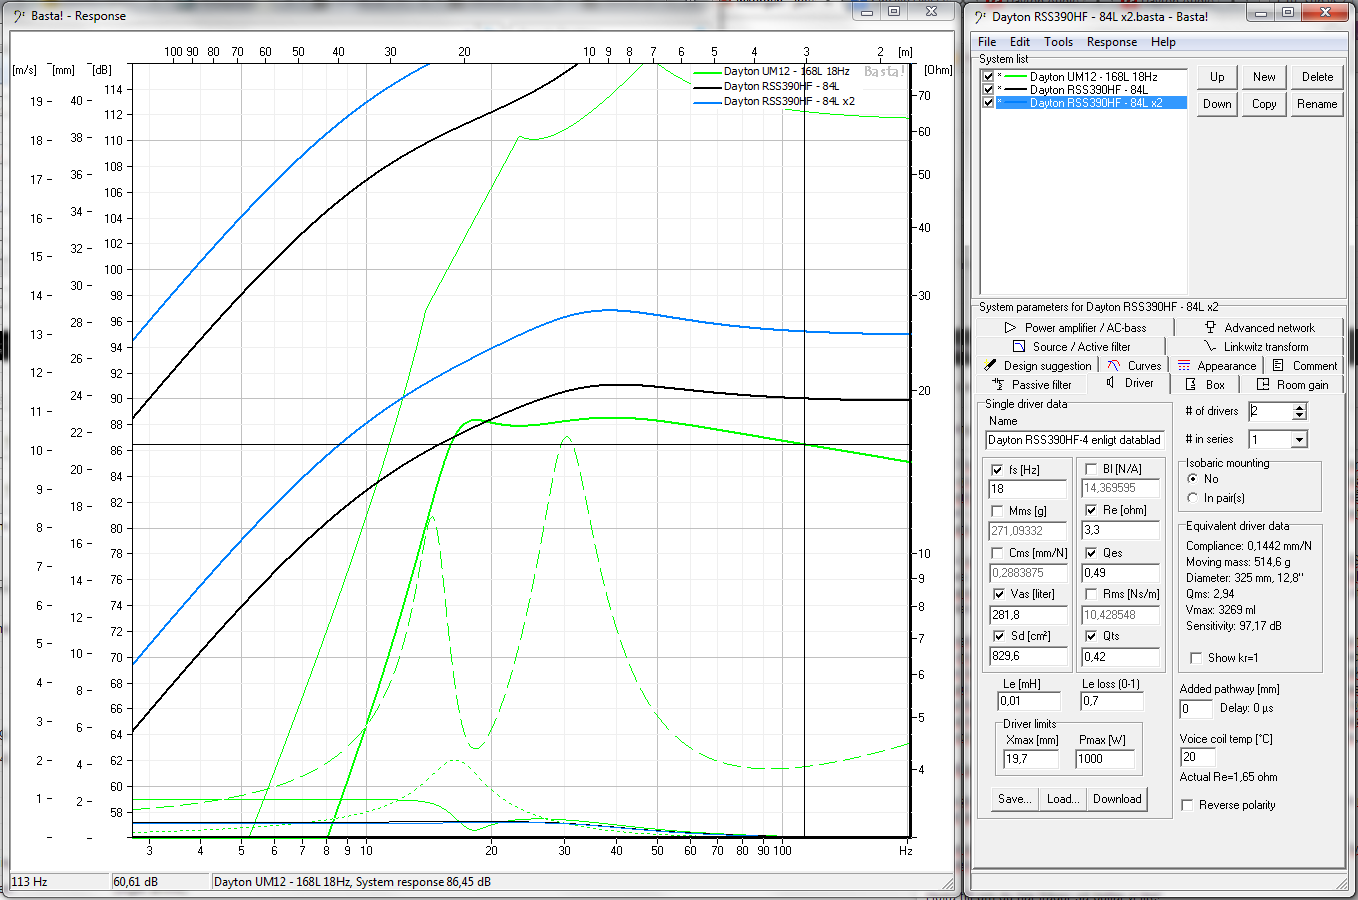Toggle the Re [ohm] checkbox
The image size is (1358, 900).
(x=1091, y=510)
